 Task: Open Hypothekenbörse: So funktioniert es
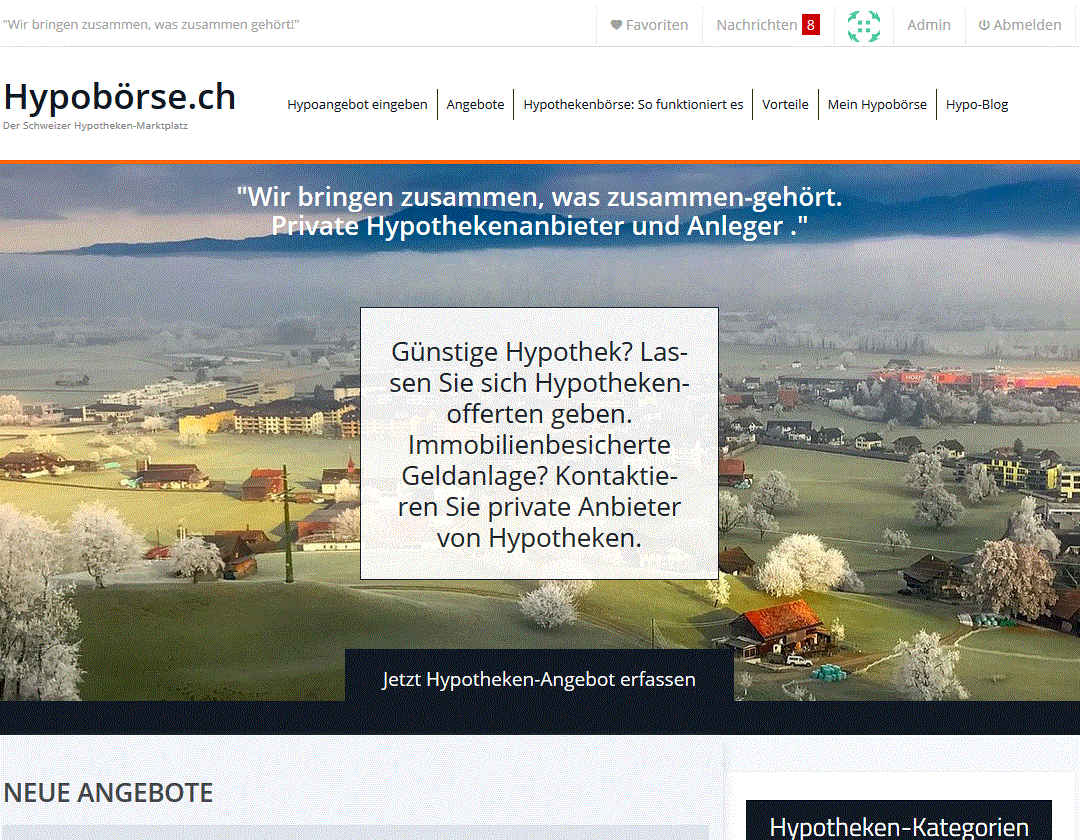point(633,105)
